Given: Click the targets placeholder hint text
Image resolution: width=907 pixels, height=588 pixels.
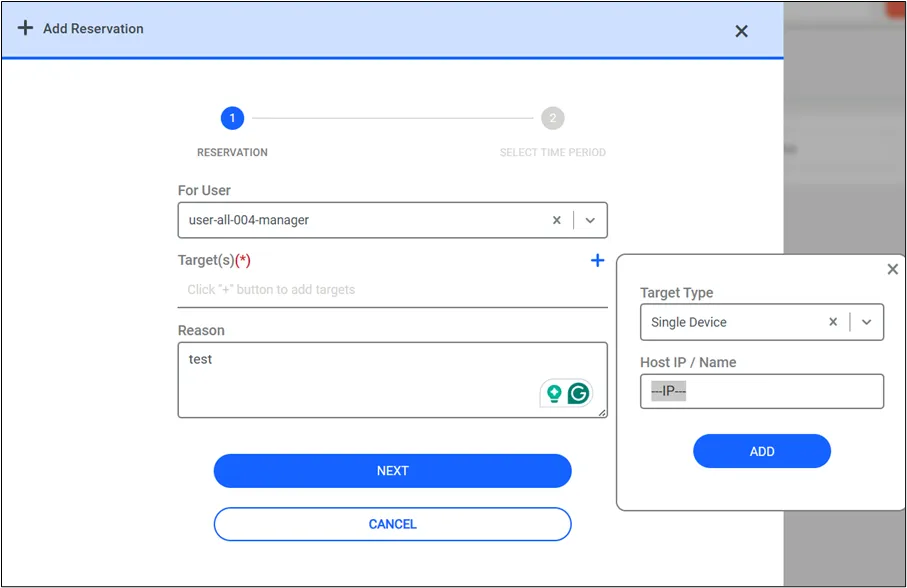Looking at the screenshot, I should pos(271,290).
